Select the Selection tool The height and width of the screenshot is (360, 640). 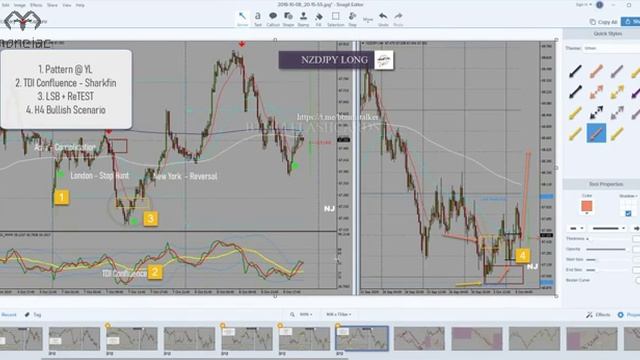[x=336, y=19]
